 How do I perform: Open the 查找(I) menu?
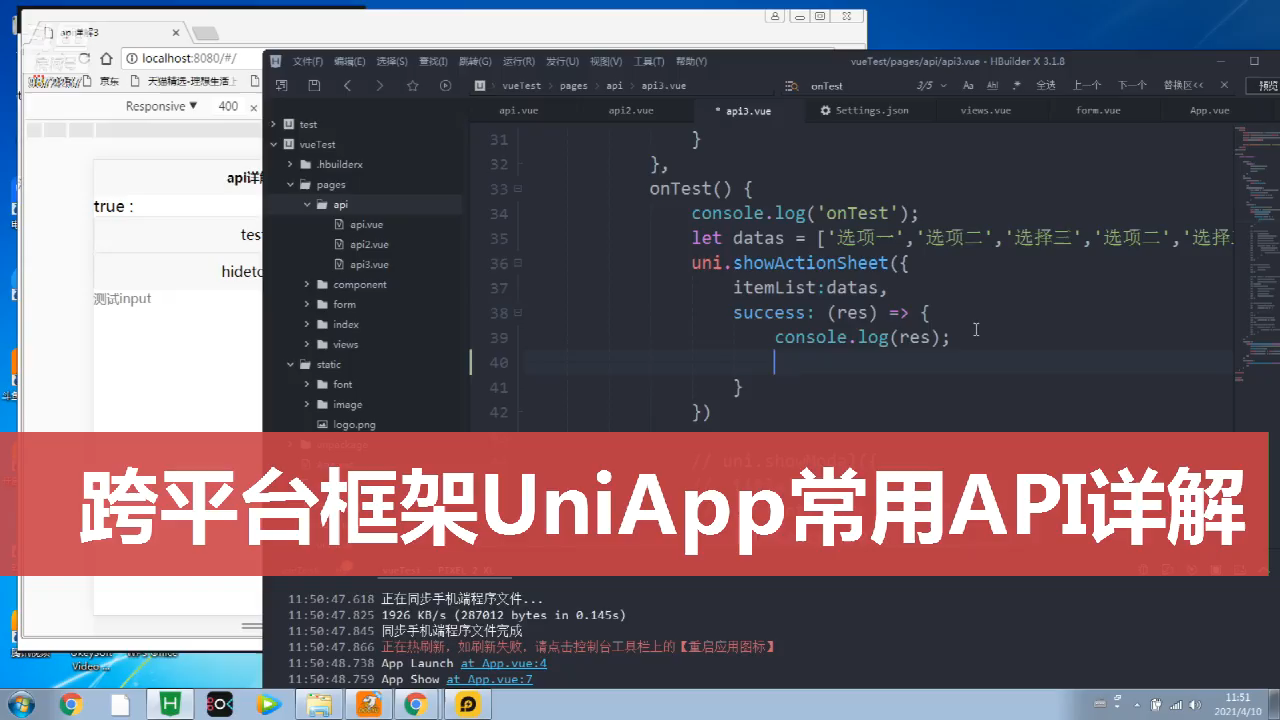(x=434, y=61)
